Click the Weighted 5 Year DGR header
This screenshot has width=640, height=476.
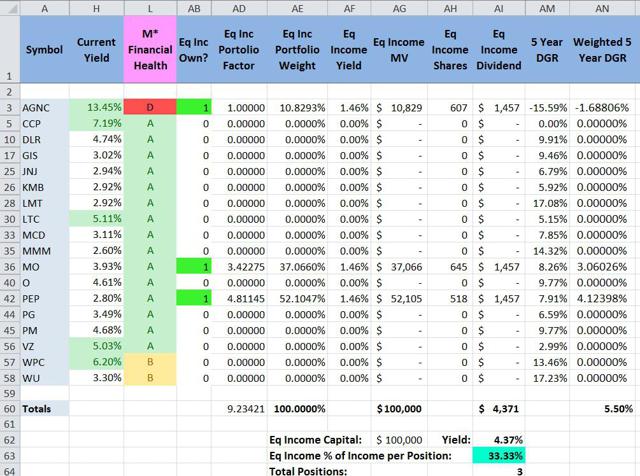click(602, 49)
